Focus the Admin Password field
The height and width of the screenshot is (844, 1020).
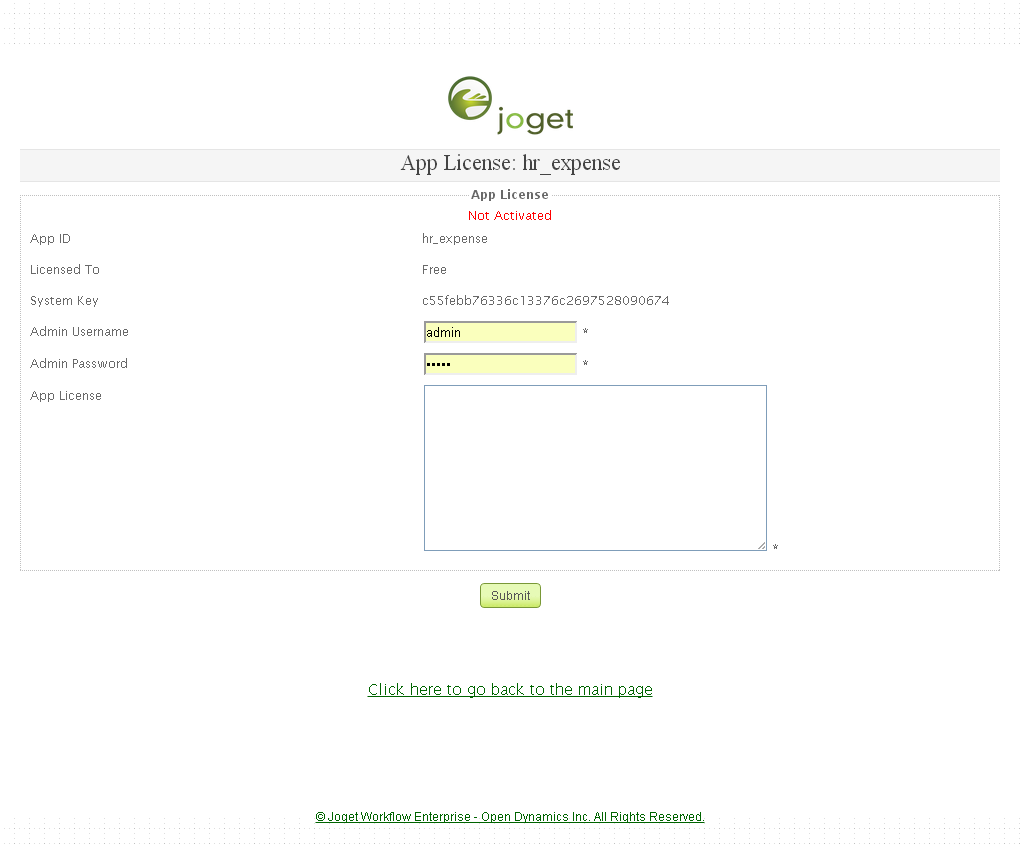(500, 364)
